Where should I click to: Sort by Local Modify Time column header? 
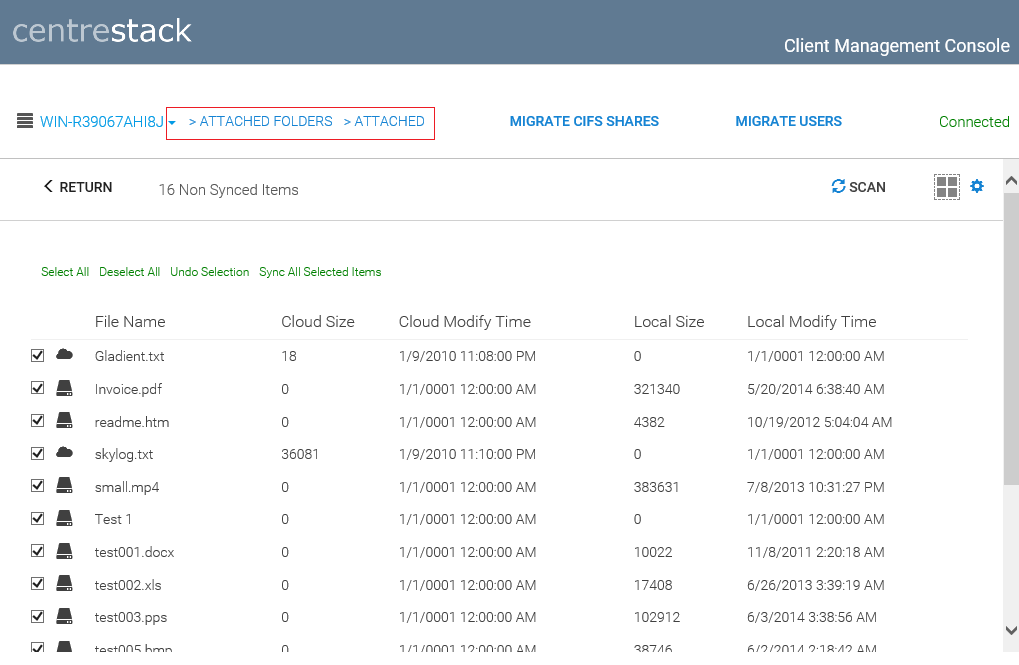click(812, 322)
